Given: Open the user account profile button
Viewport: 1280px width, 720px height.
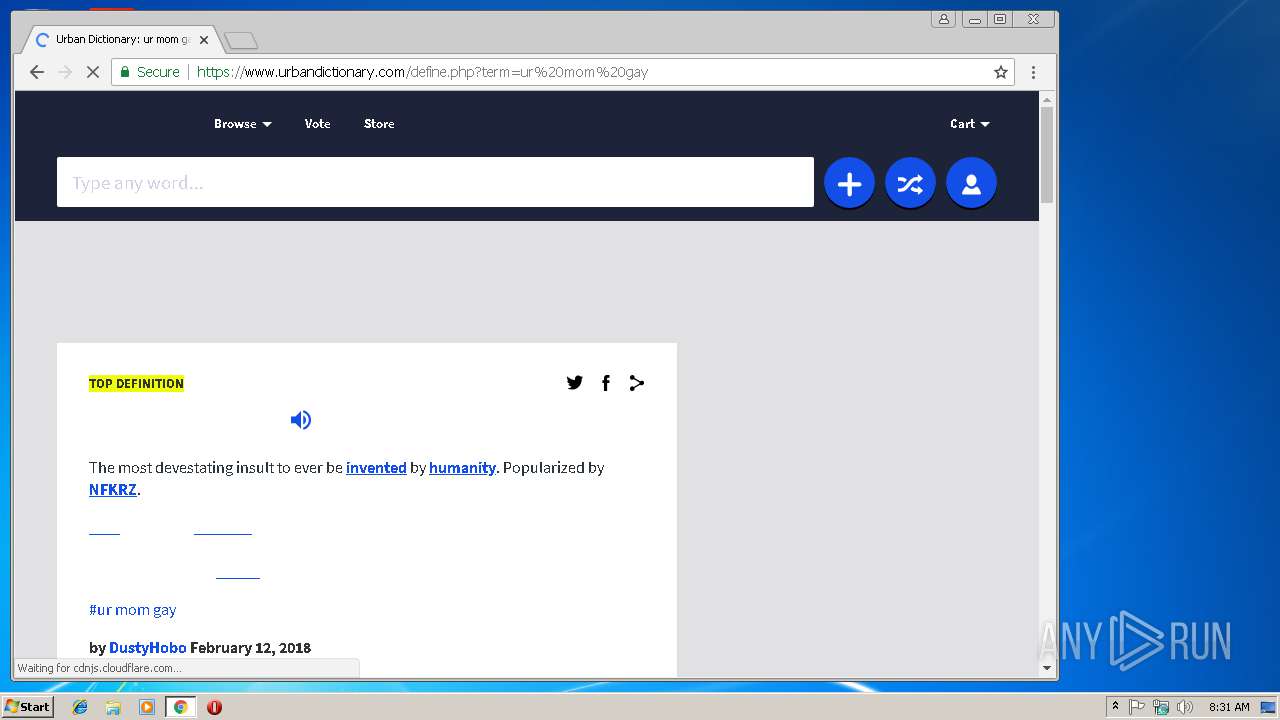Looking at the screenshot, I should click(971, 183).
